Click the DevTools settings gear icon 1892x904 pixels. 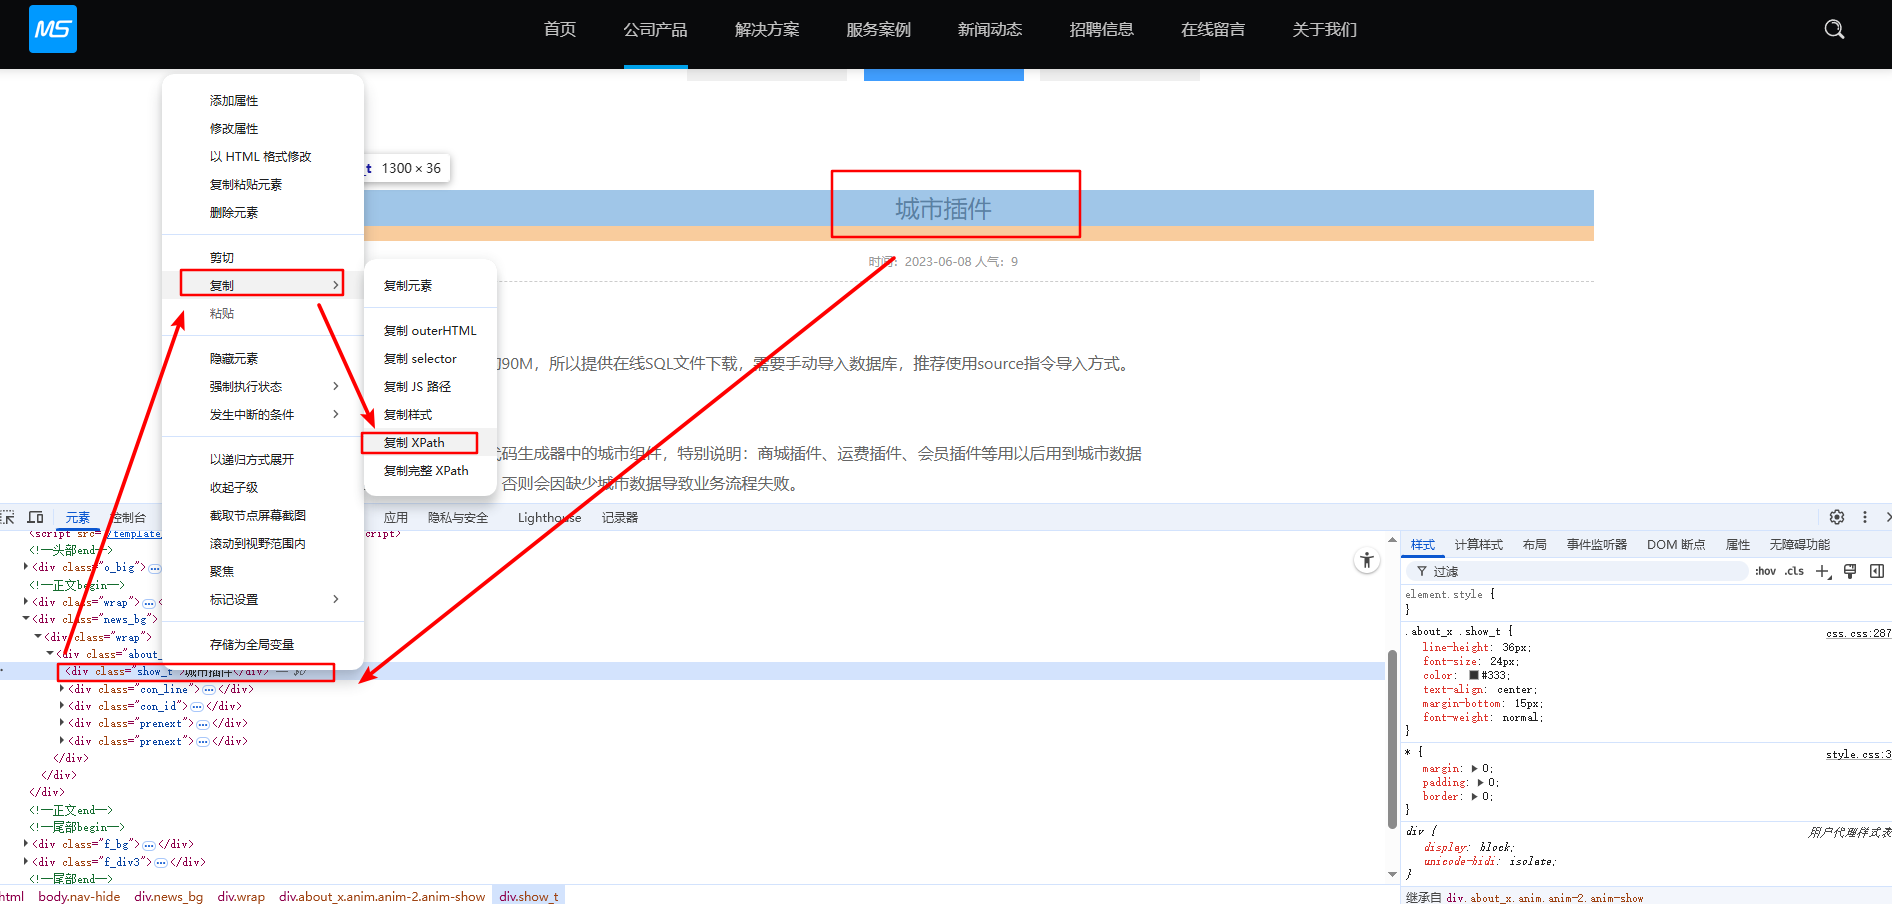point(1836,517)
